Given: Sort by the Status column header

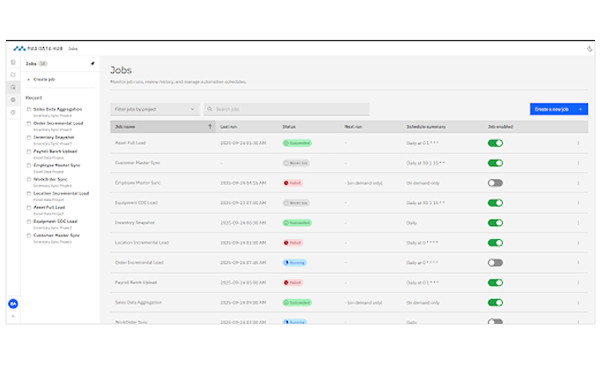Looking at the screenshot, I should click(289, 127).
